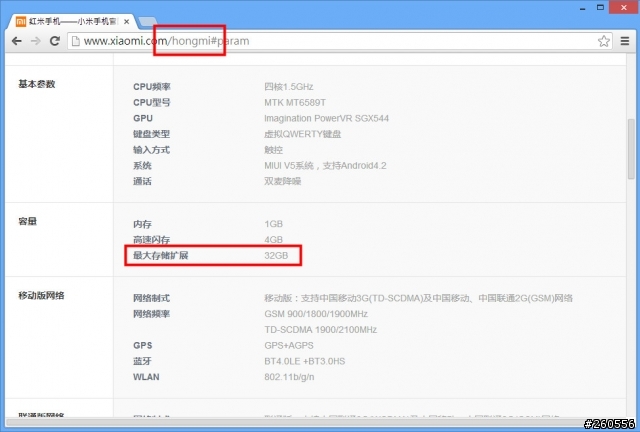Click the 虚拟QWERTY键盘 value
The height and width of the screenshot is (432, 640).
point(302,134)
